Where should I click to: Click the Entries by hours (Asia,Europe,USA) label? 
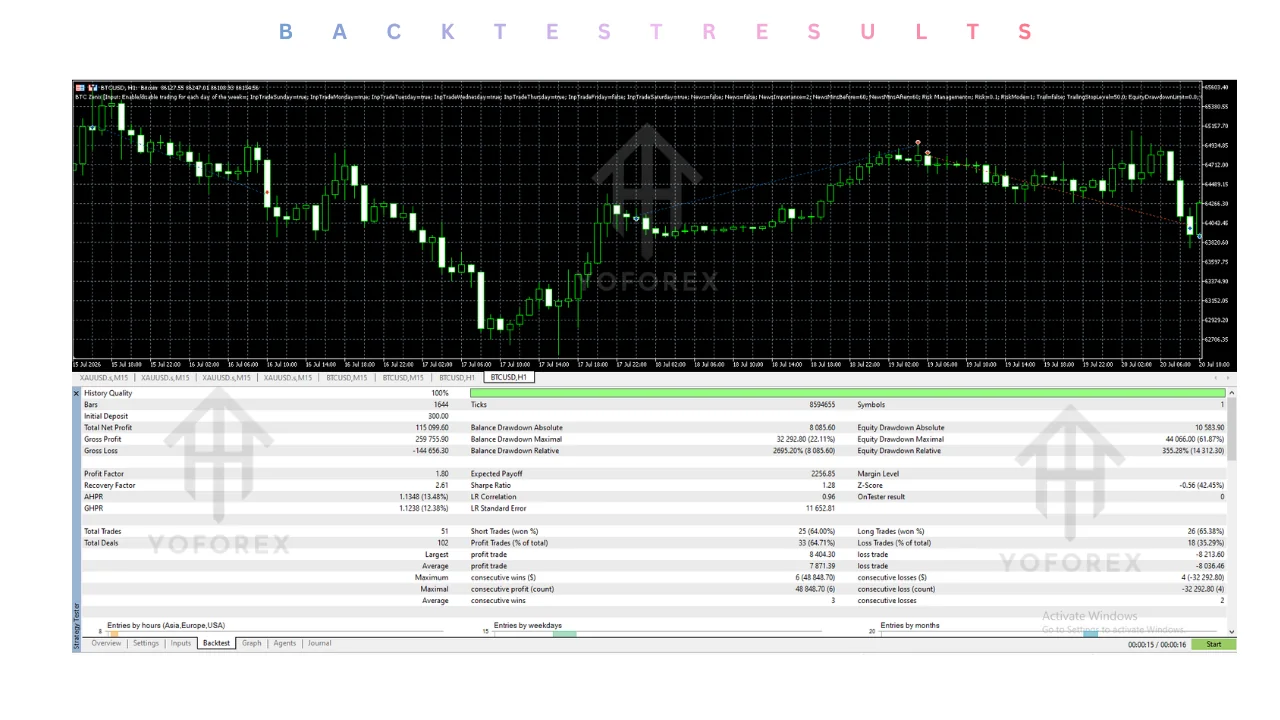pyautogui.click(x=166, y=625)
